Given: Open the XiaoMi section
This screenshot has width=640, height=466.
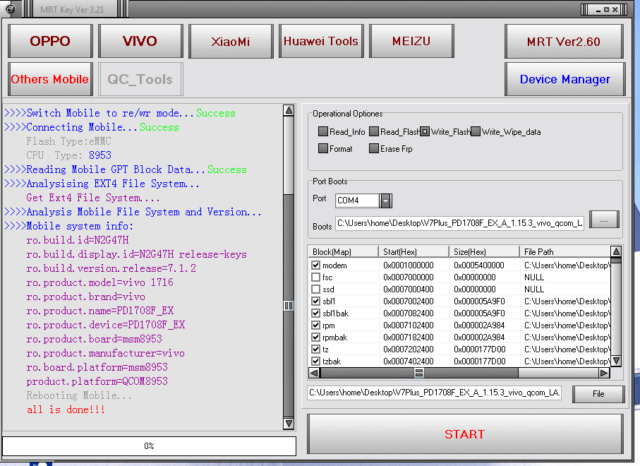Looking at the screenshot, I should [x=231, y=41].
